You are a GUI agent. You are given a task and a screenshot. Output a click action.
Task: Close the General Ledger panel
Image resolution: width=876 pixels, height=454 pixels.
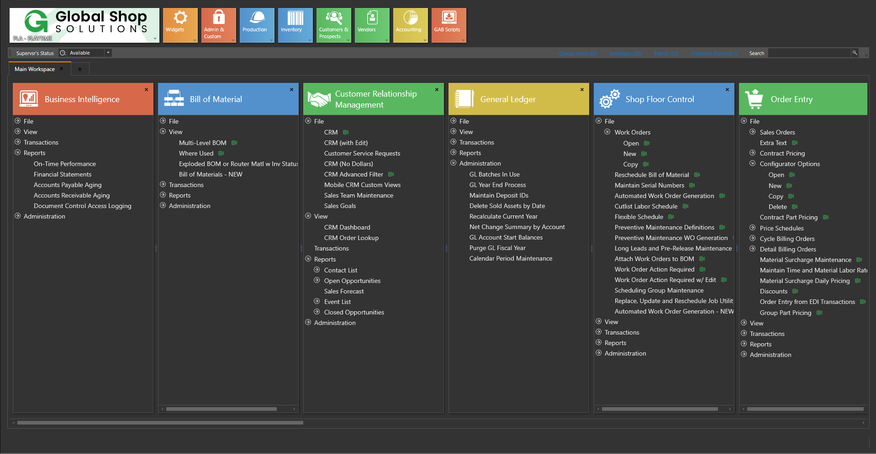click(x=582, y=89)
